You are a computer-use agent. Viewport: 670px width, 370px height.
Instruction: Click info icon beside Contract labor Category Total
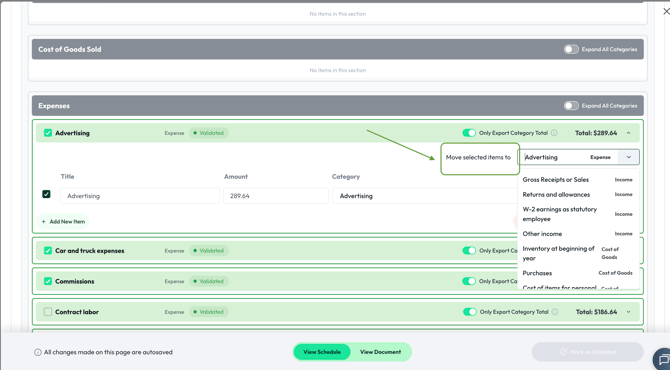555,312
